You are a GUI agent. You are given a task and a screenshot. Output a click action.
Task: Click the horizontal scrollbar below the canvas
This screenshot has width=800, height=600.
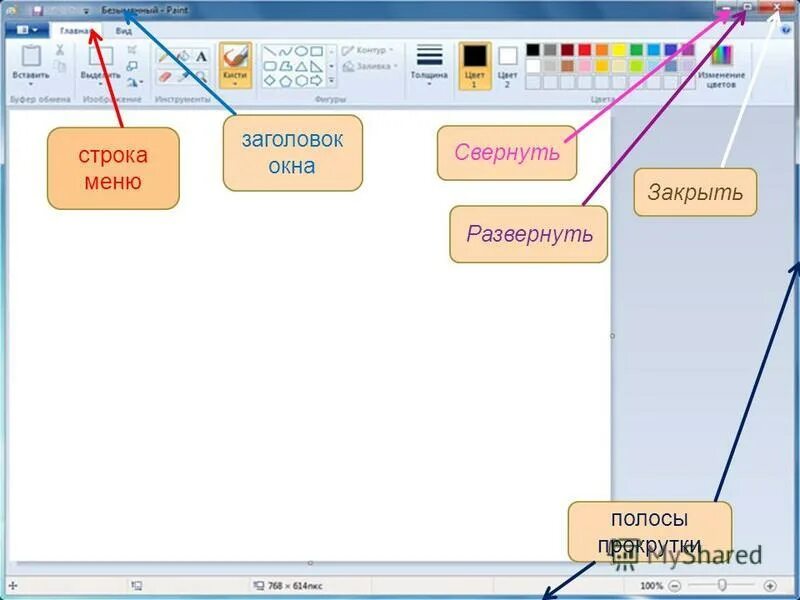[x=300, y=566]
